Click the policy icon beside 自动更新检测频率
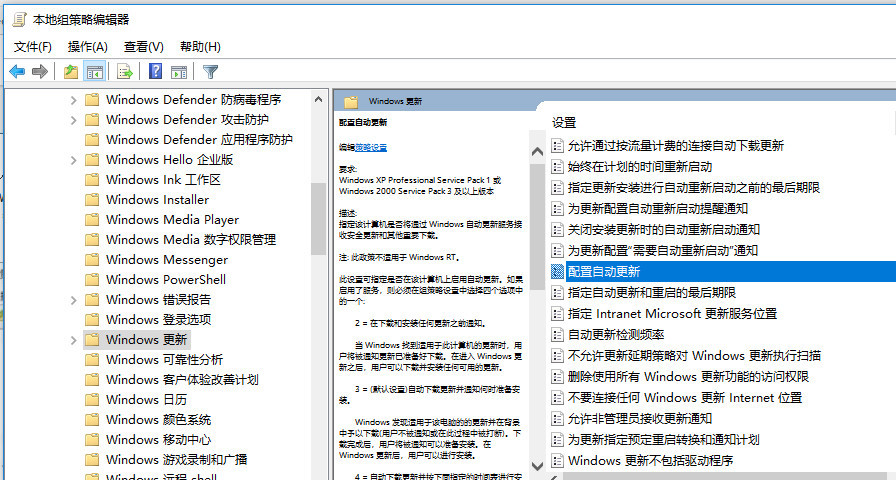This screenshot has width=896, height=480. pos(557,334)
